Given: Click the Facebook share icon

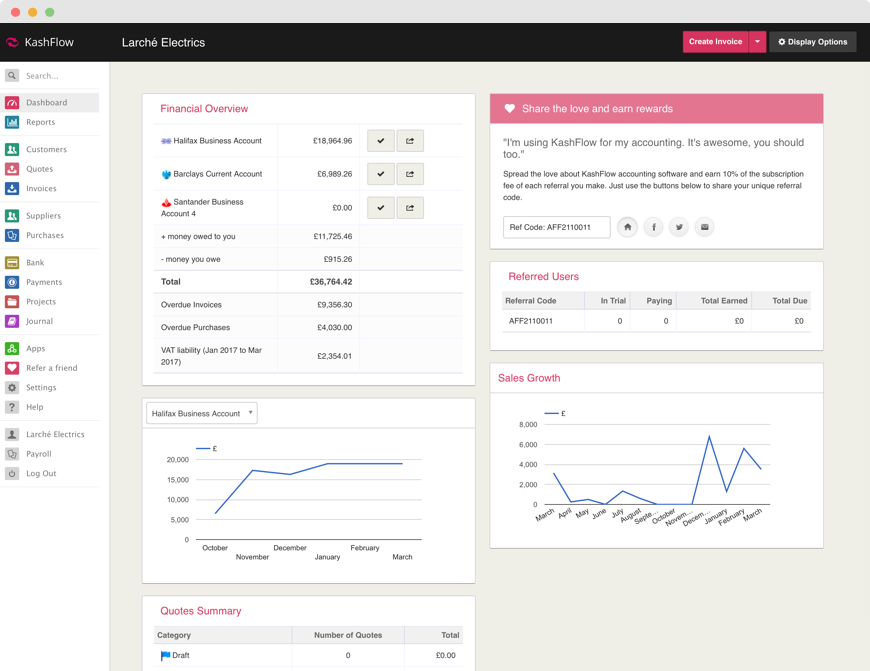Looking at the screenshot, I should pyautogui.click(x=653, y=227).
